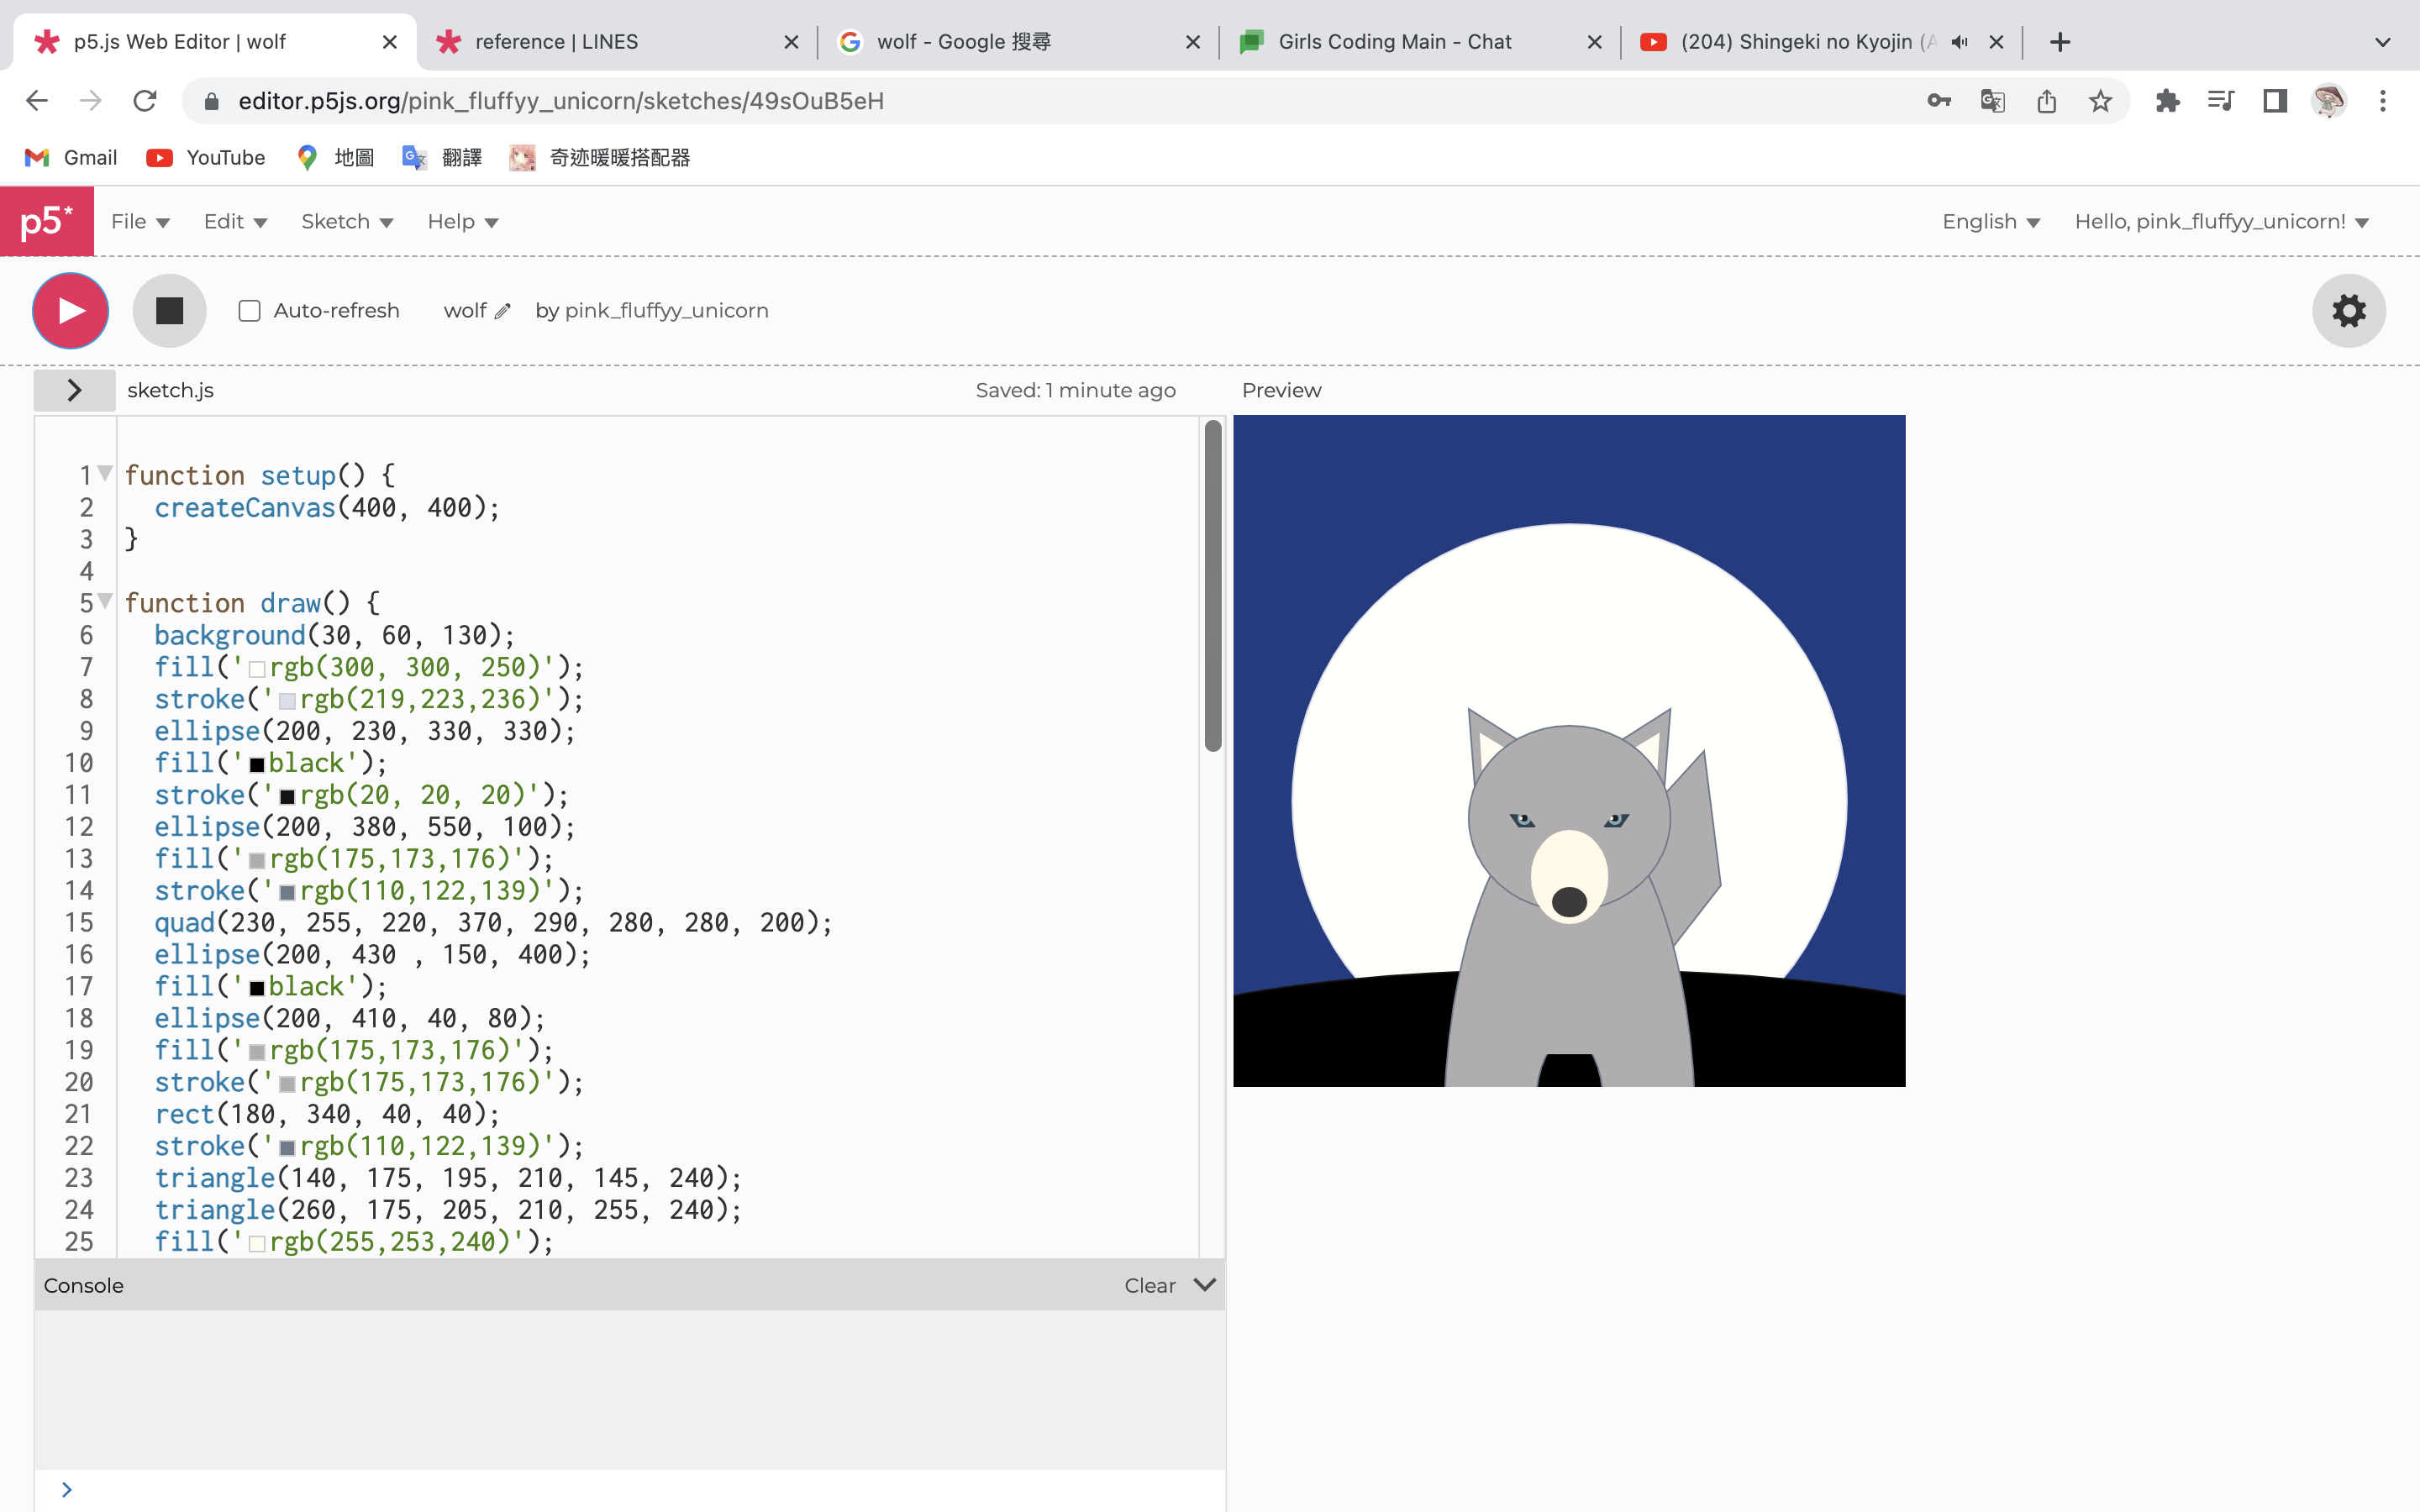Enable the Auto-refresh checkbox
This screenshot has height=1512, width=2420.
[250, 311]
